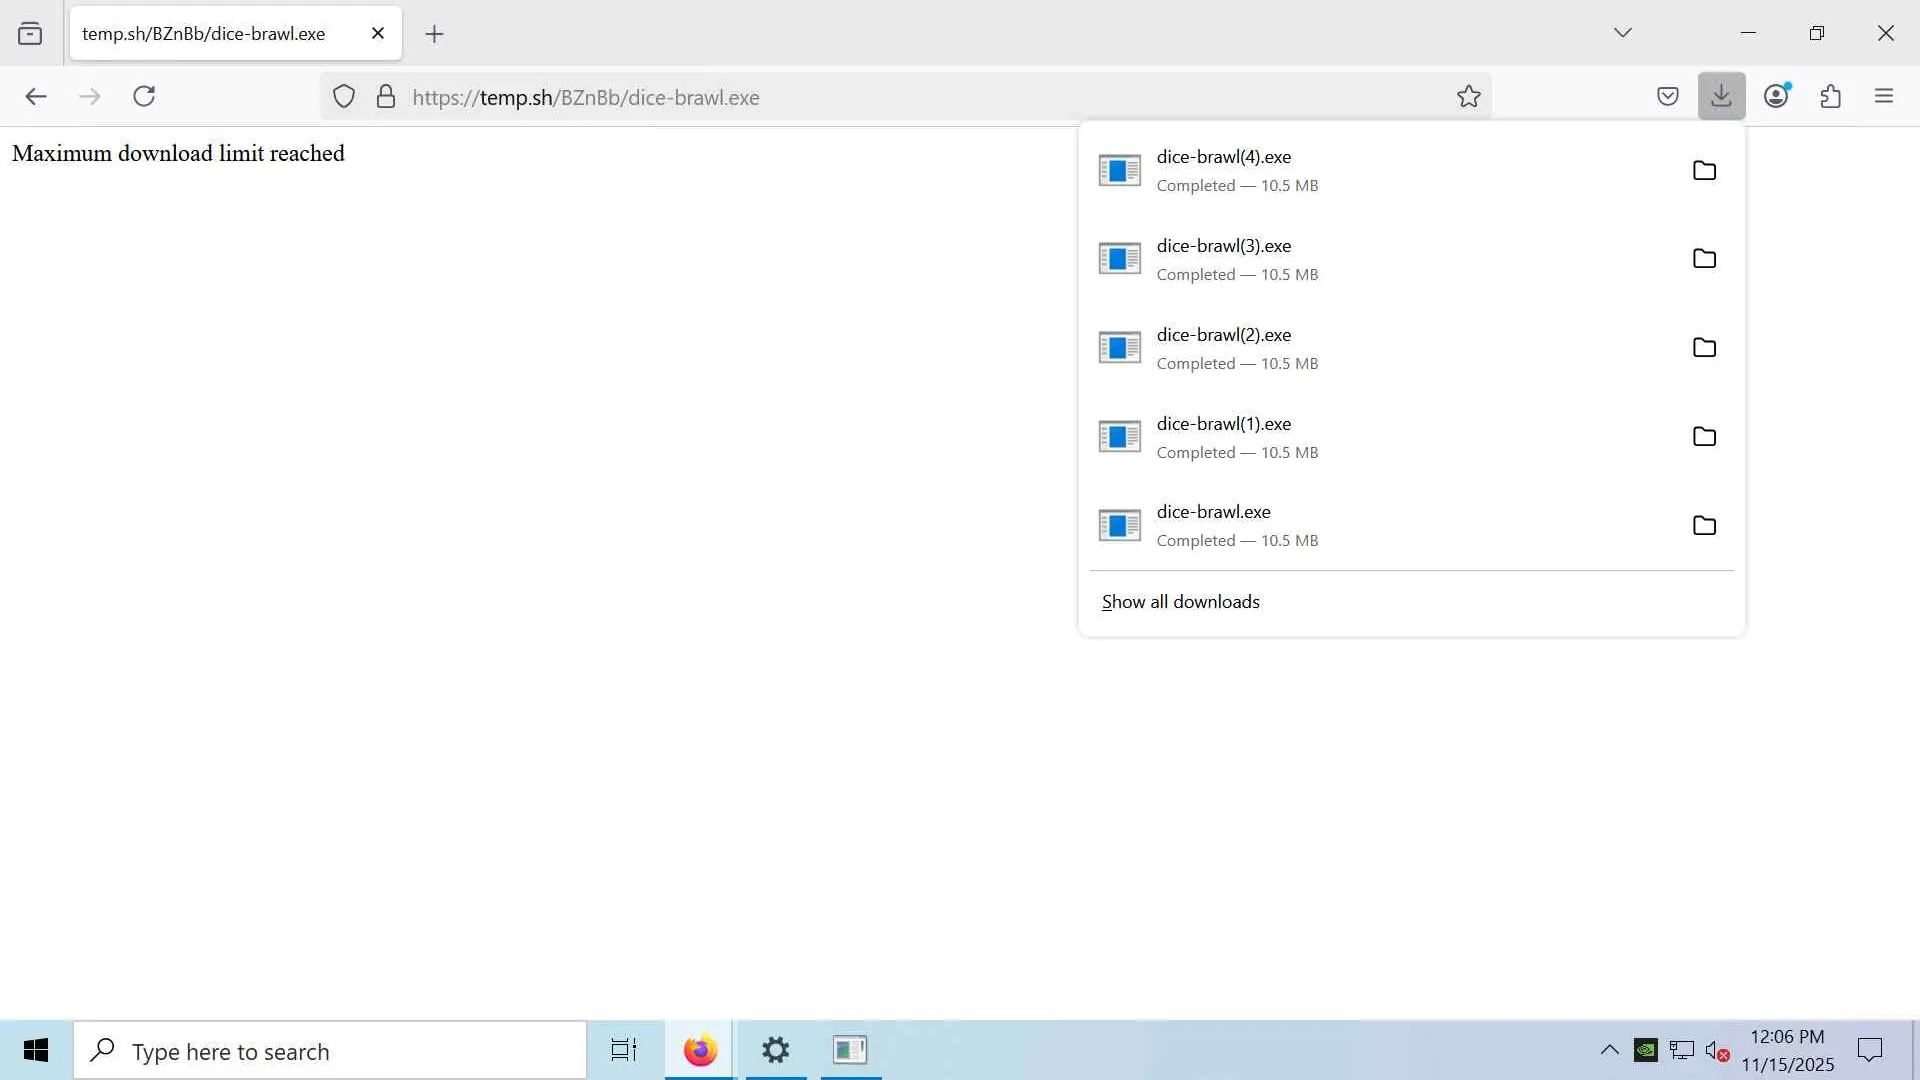Reload the current page
The height and width of the screenshot is (1080, 1920).
(x=144, y=96)
